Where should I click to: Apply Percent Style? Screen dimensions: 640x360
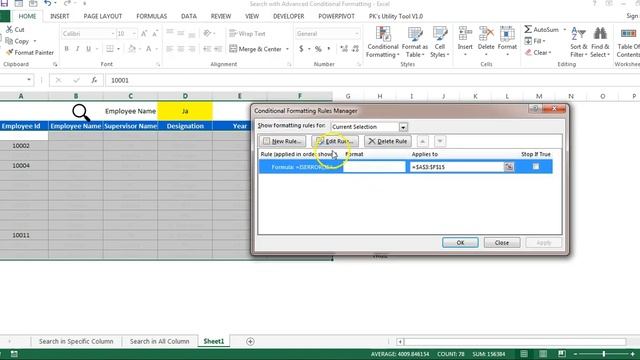tap(318, 49)
